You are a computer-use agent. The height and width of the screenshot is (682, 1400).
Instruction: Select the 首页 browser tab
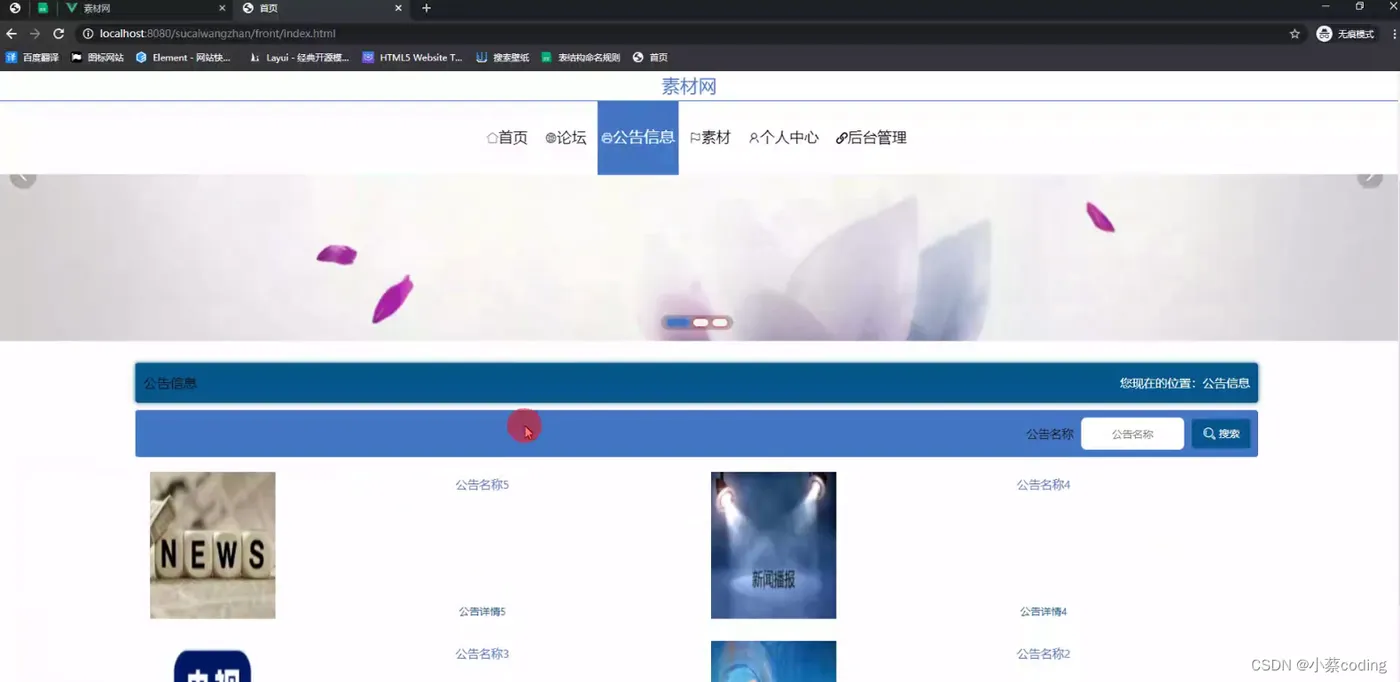322,8
